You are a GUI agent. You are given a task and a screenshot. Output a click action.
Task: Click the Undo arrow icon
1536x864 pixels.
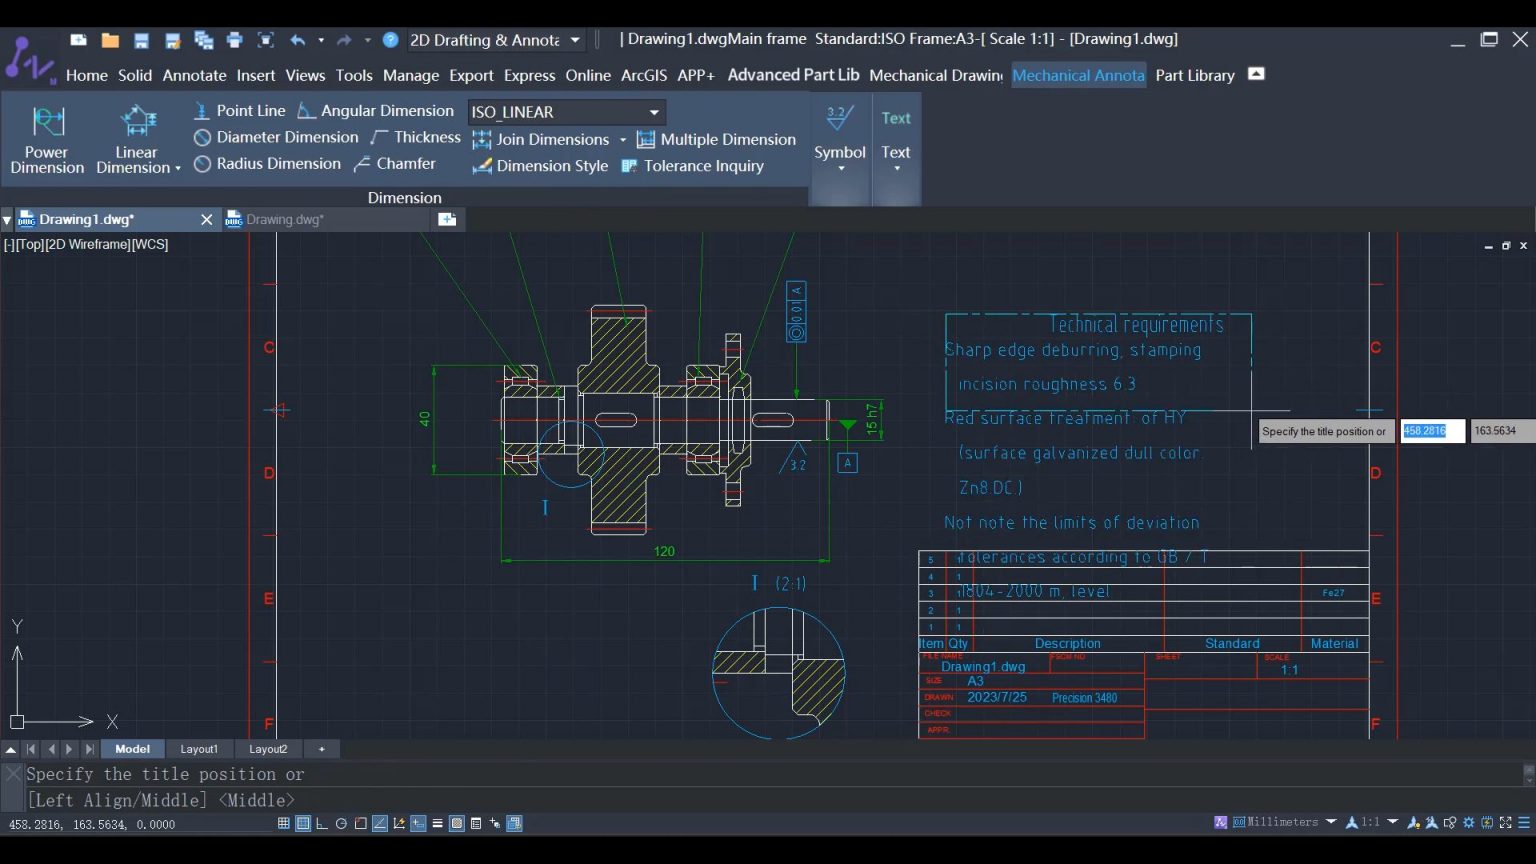click(x=298, y=40)
